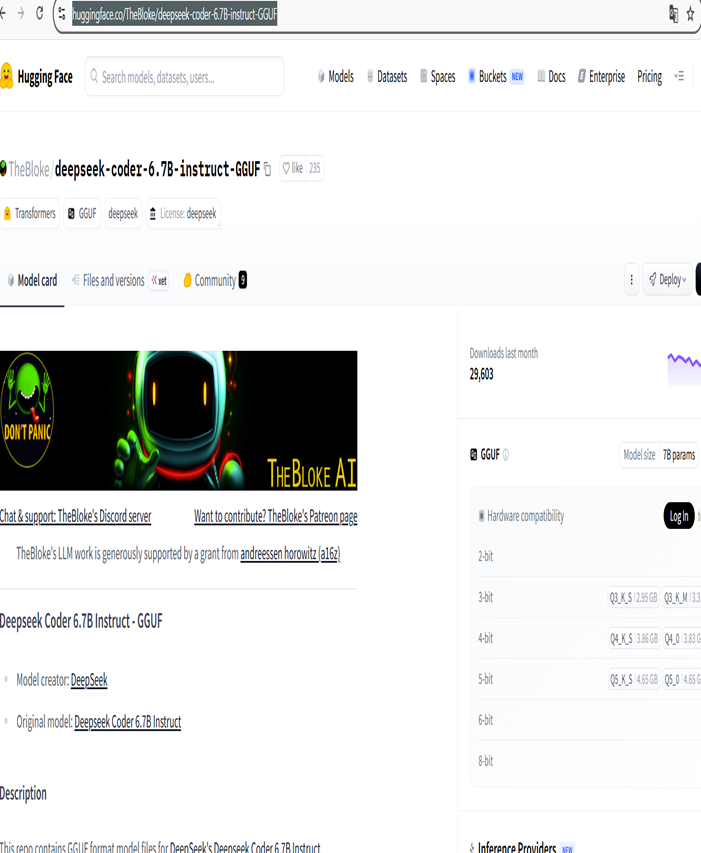Click the browser forward arrow
The height and width of the screenshot is (853, 701).
click(21, 14)
